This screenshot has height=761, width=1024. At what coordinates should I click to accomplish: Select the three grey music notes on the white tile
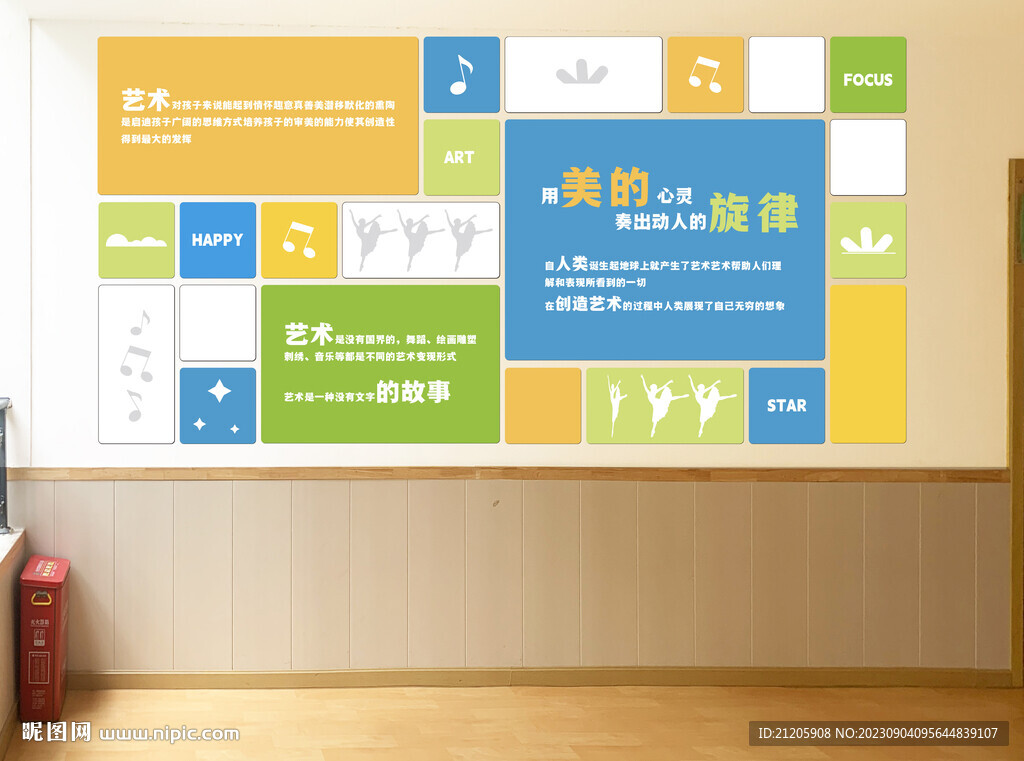pyautogui.click(x=136, y=364)
